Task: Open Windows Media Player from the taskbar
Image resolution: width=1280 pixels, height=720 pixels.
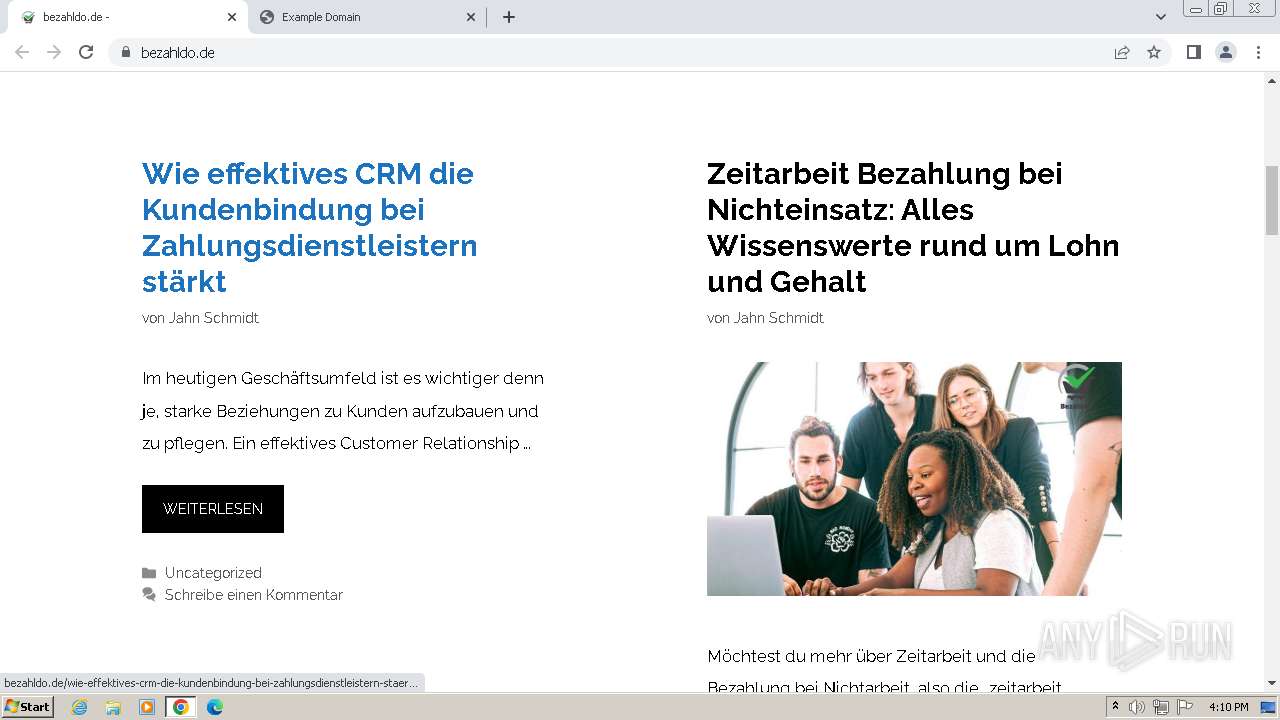Action: [x=147, y=707]
